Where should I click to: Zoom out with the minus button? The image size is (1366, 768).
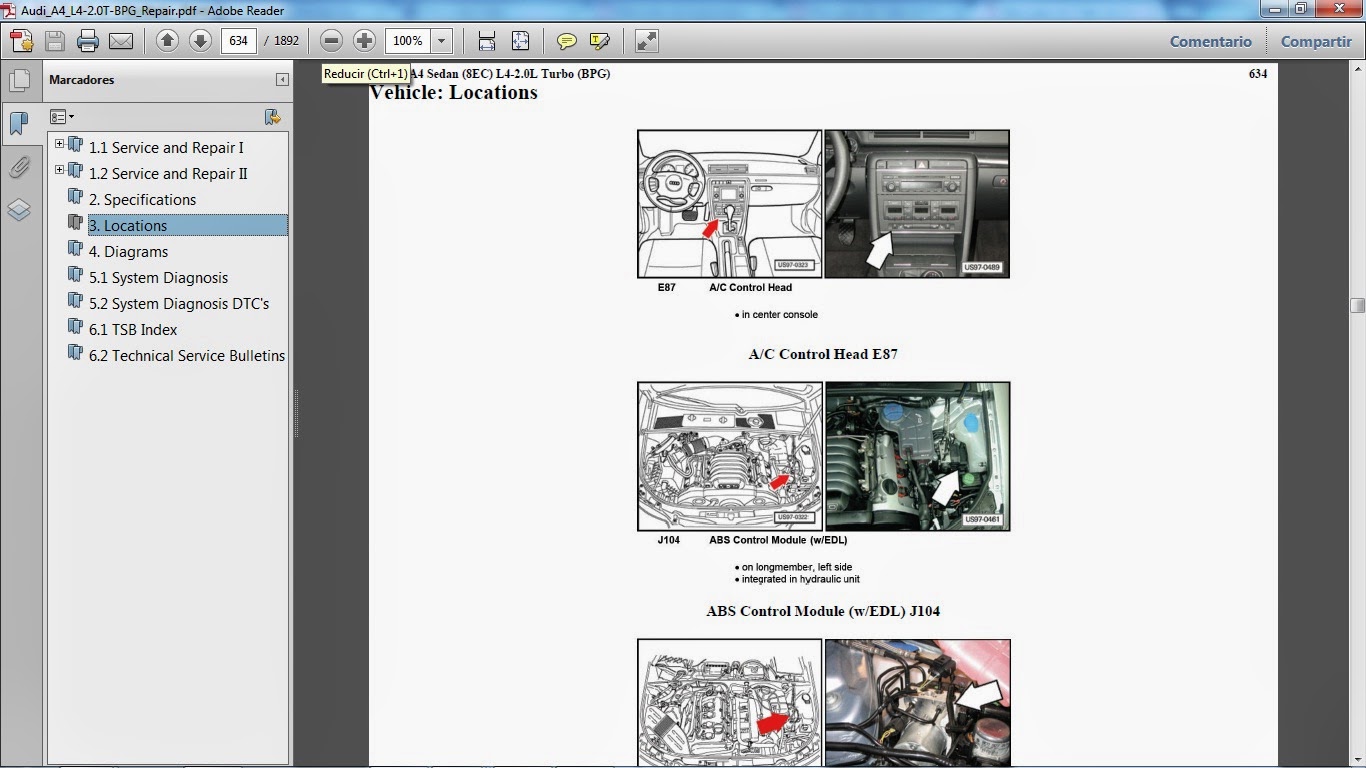point(332,41)
